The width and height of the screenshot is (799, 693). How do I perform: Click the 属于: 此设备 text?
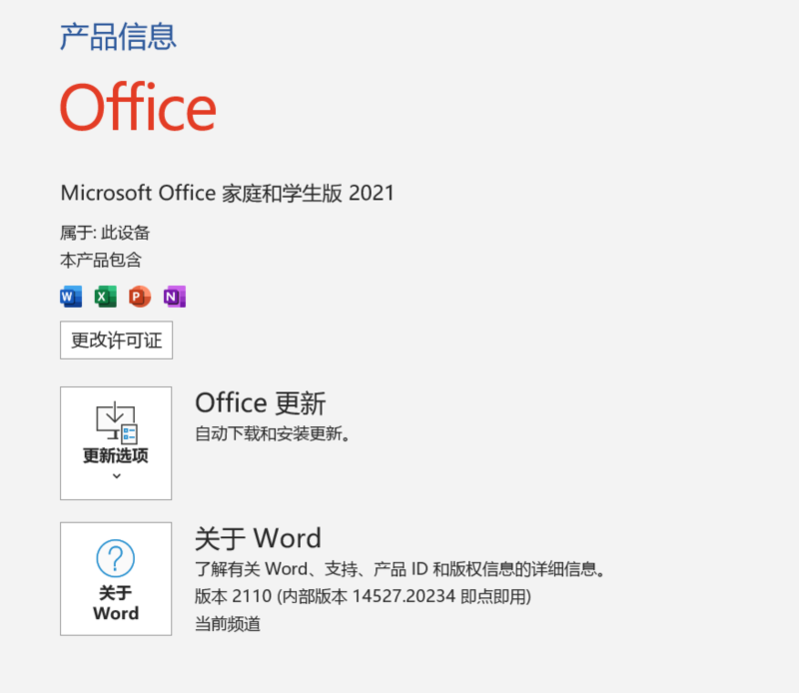(x=105, y=233)
